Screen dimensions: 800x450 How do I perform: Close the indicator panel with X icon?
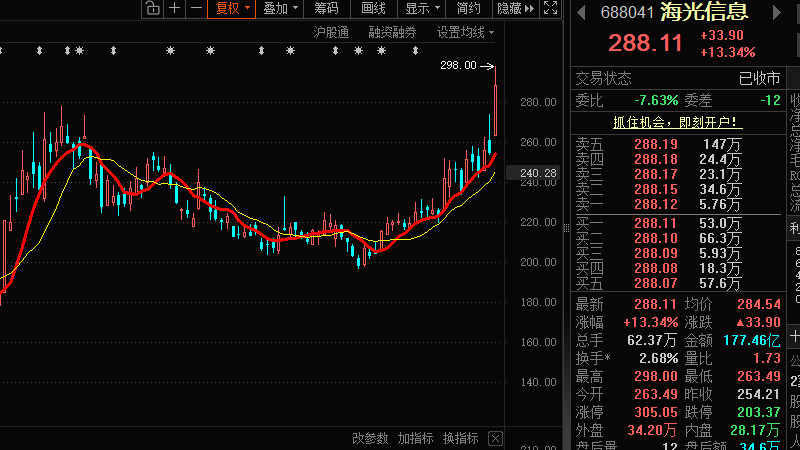click(x=495, y=438)
